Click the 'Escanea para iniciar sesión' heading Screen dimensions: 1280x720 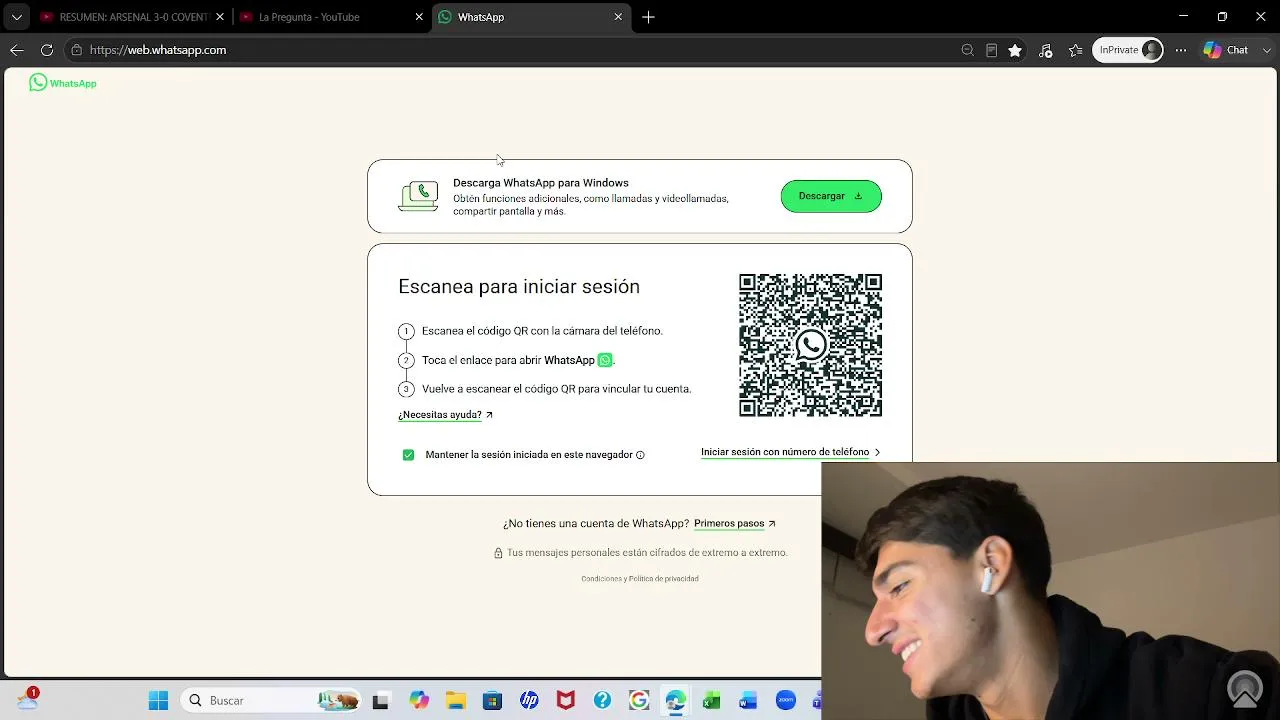point(519,287)
